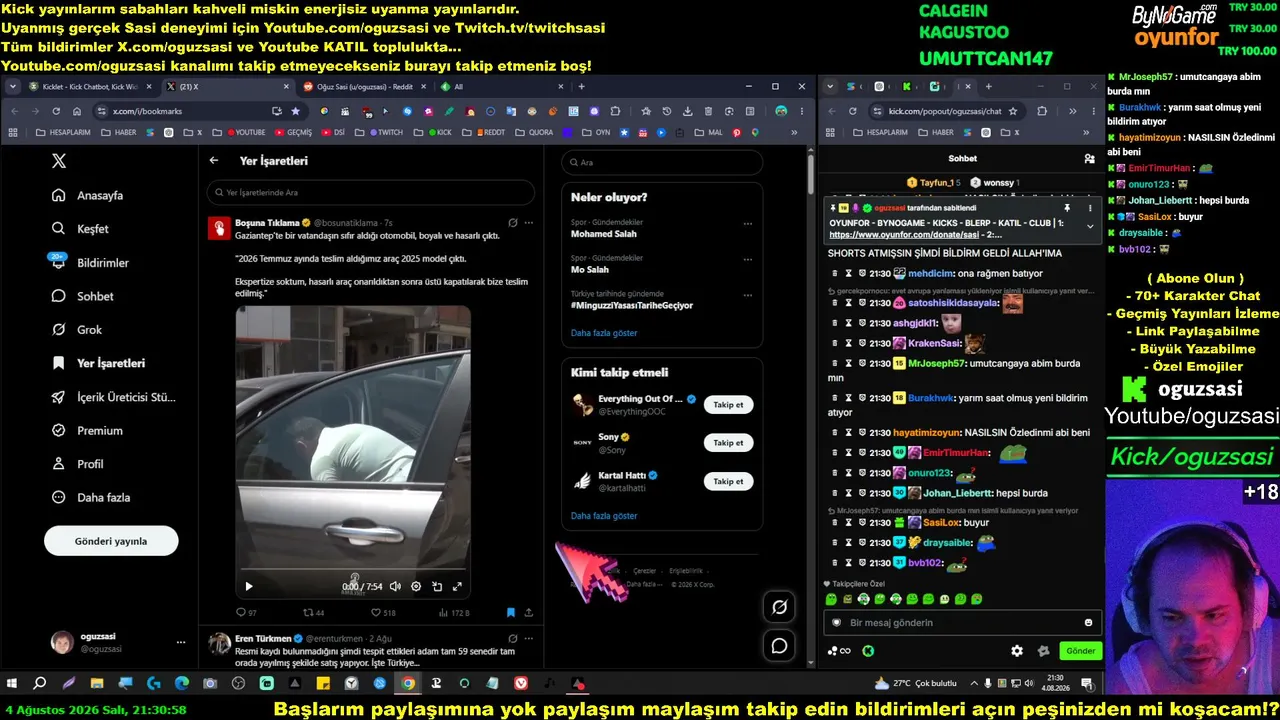Image resolution: width=1280 pixels, height=720 pixels.
Task: Reload the kick.com chat page
Action: point(853,111)
